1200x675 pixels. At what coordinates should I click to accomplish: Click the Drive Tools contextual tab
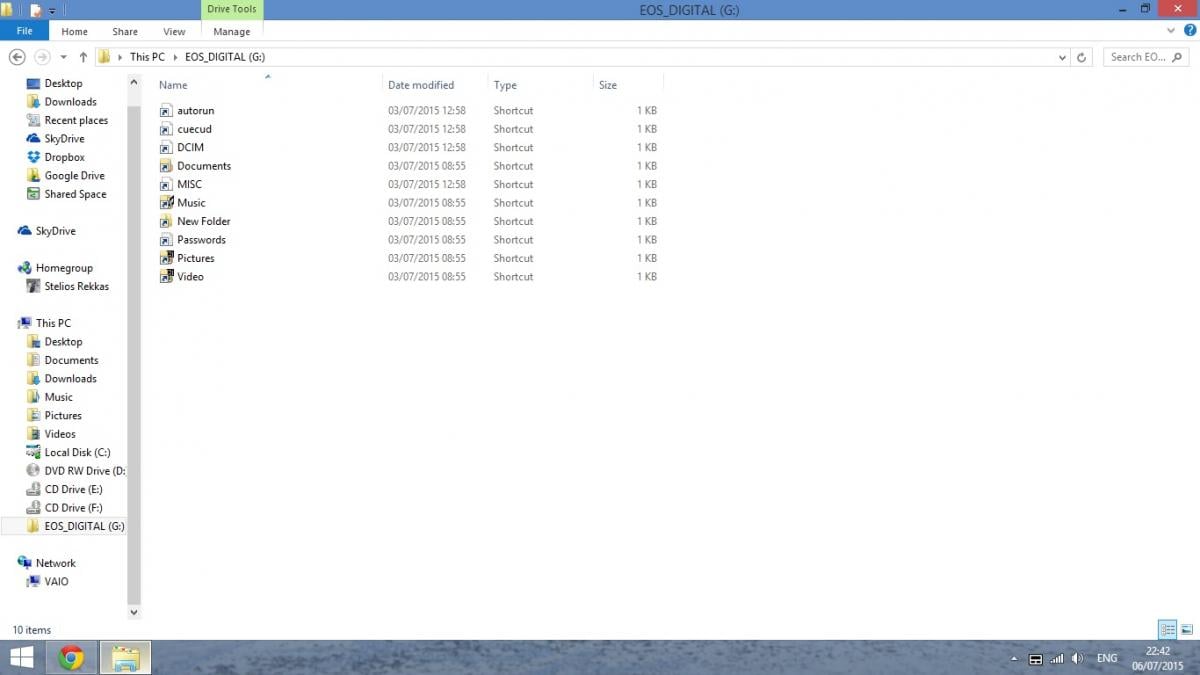click(x=232, y=10)
